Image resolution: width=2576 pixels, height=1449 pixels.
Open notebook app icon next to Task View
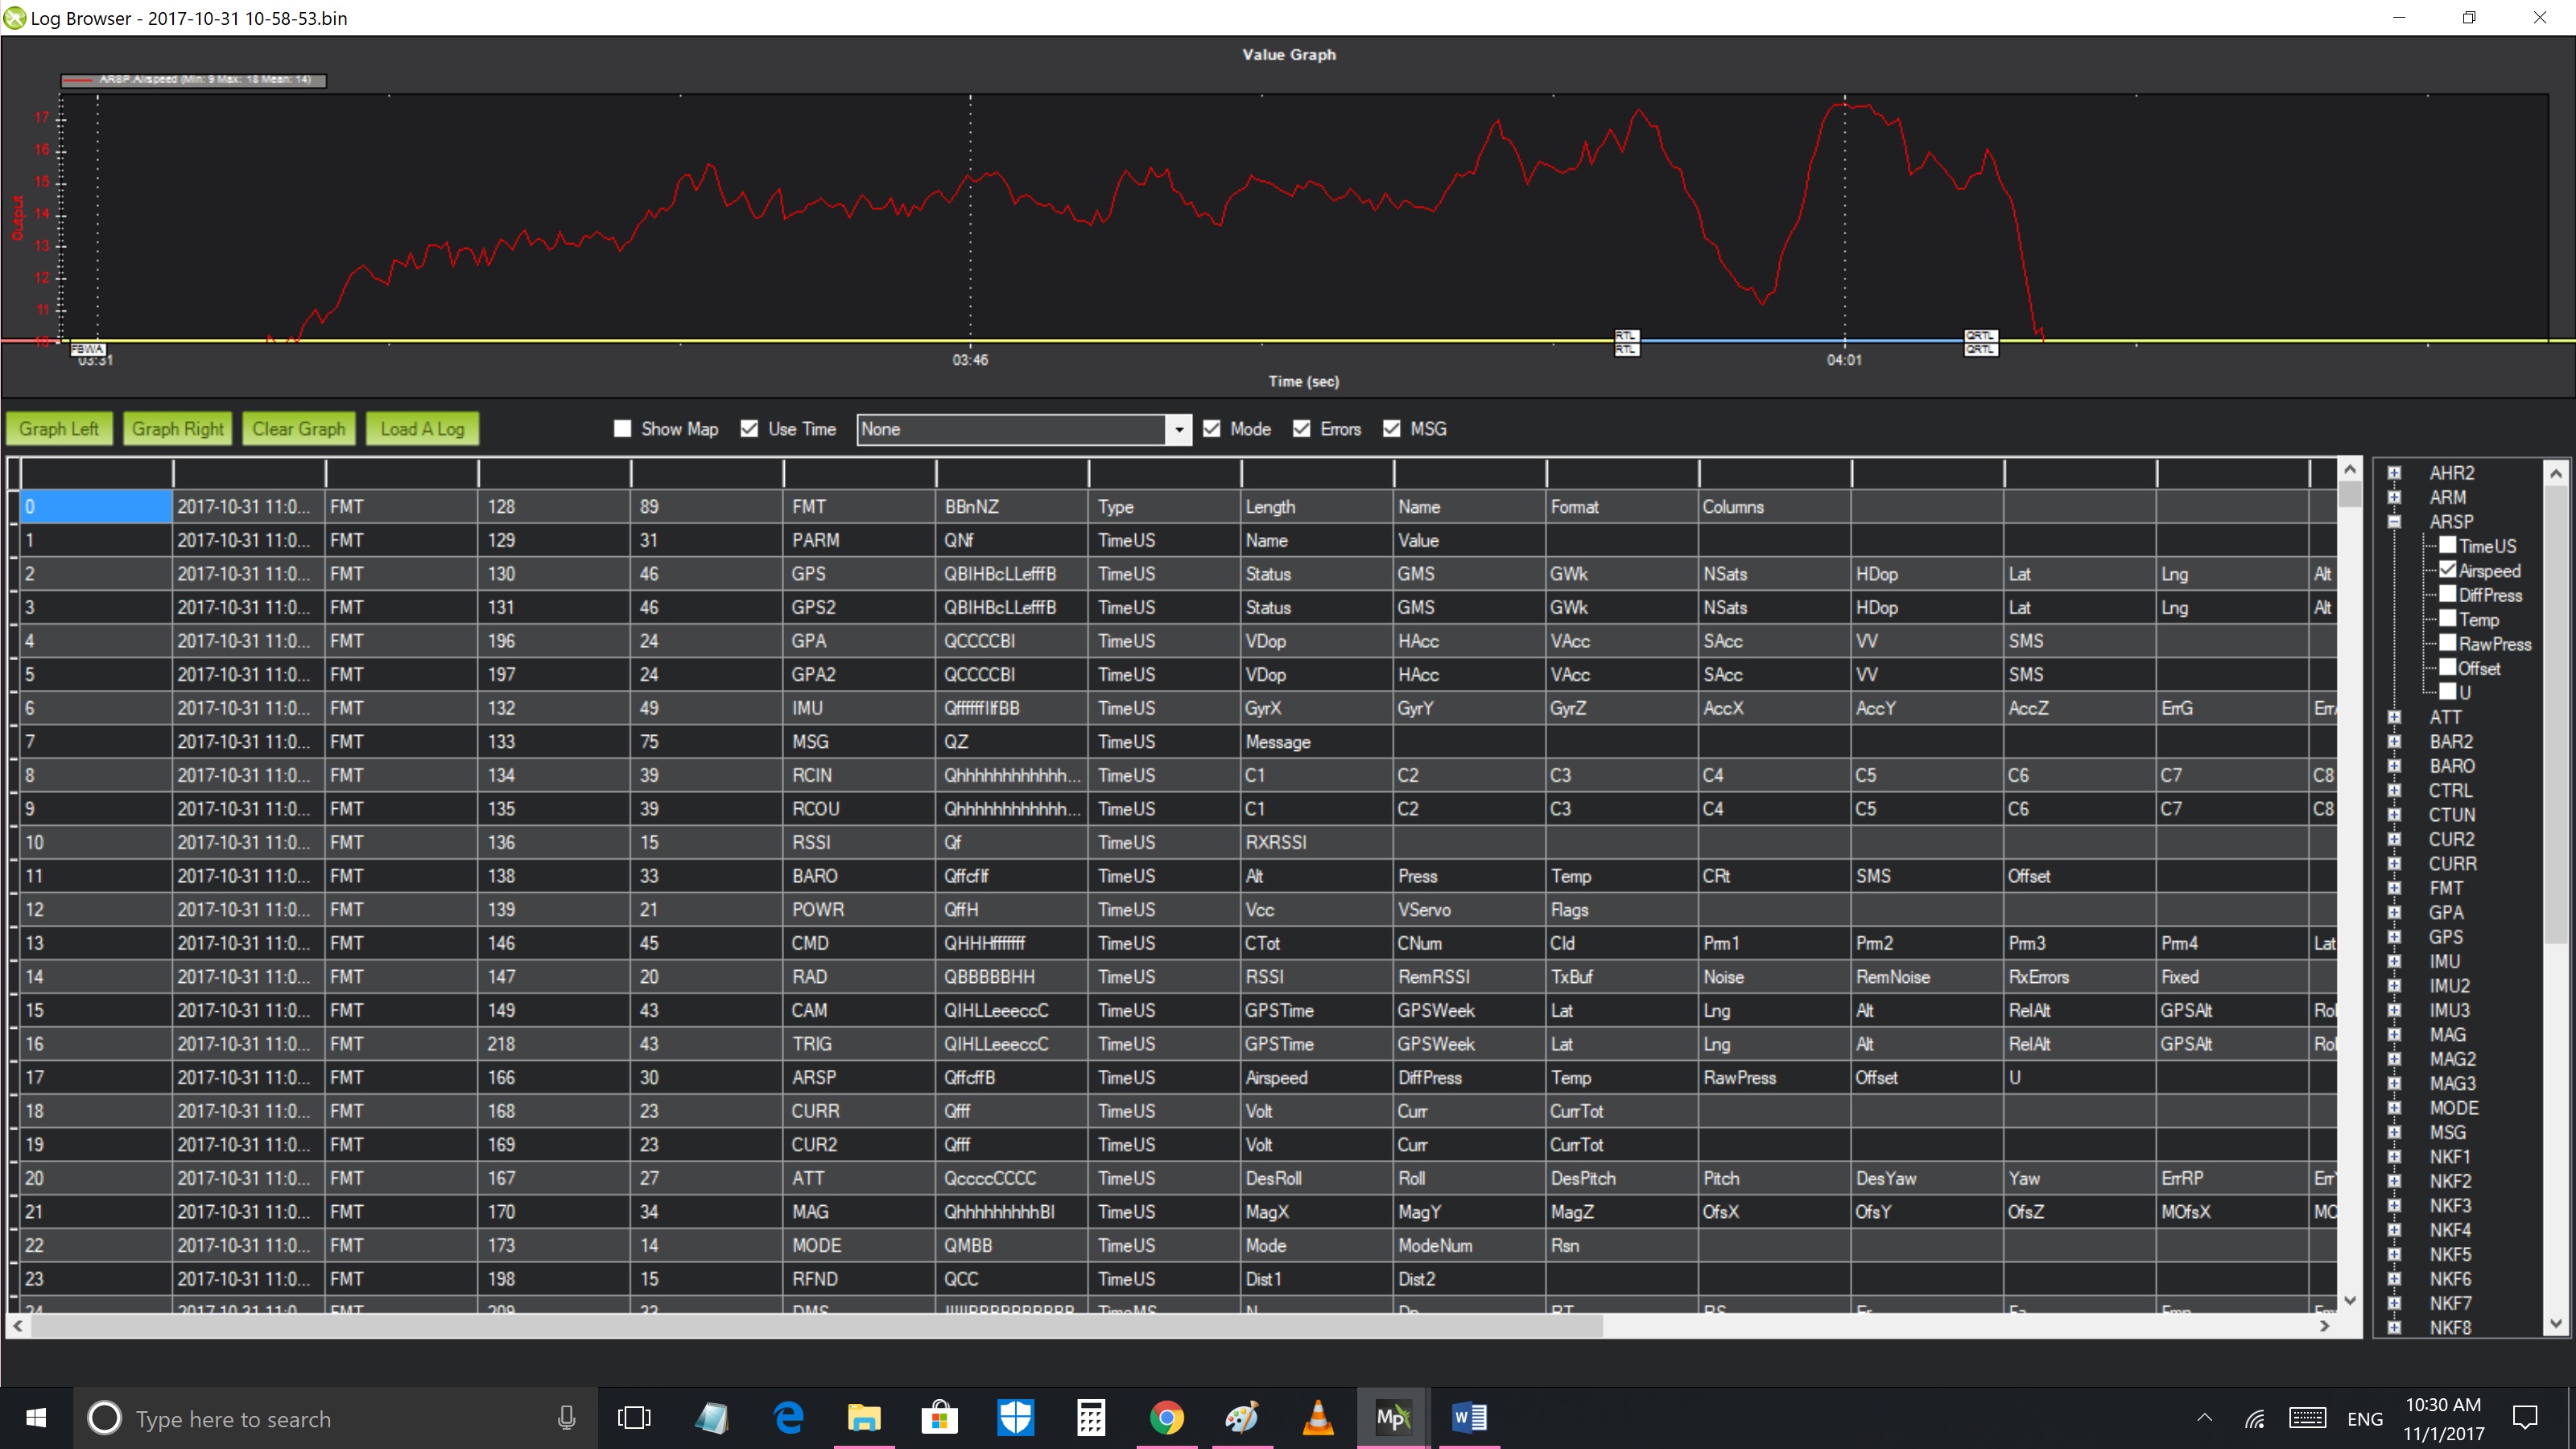[712, 1417]
